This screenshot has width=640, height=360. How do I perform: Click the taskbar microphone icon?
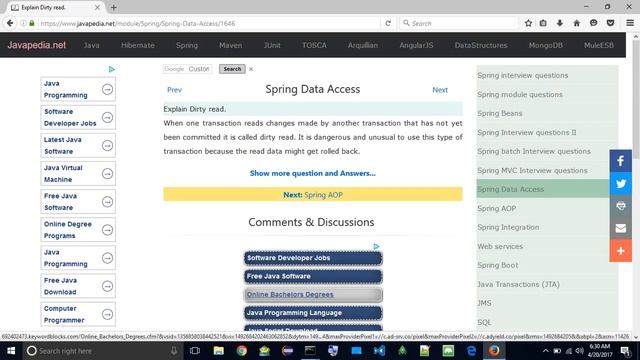tap(174, 351)
